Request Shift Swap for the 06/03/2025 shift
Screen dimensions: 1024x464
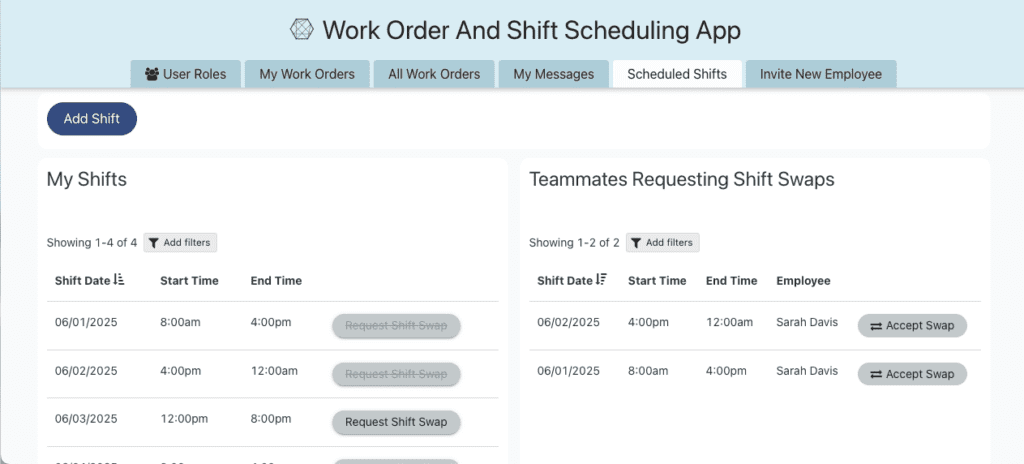tap(396, 422)
